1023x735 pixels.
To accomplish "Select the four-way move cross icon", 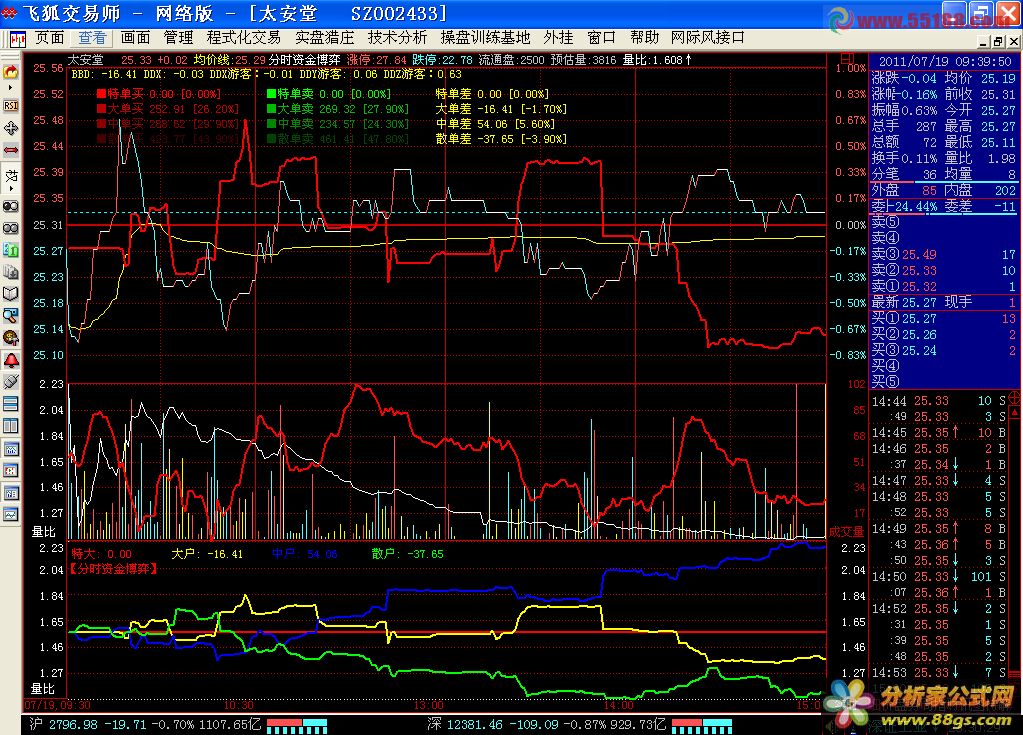I will point(11,128).
